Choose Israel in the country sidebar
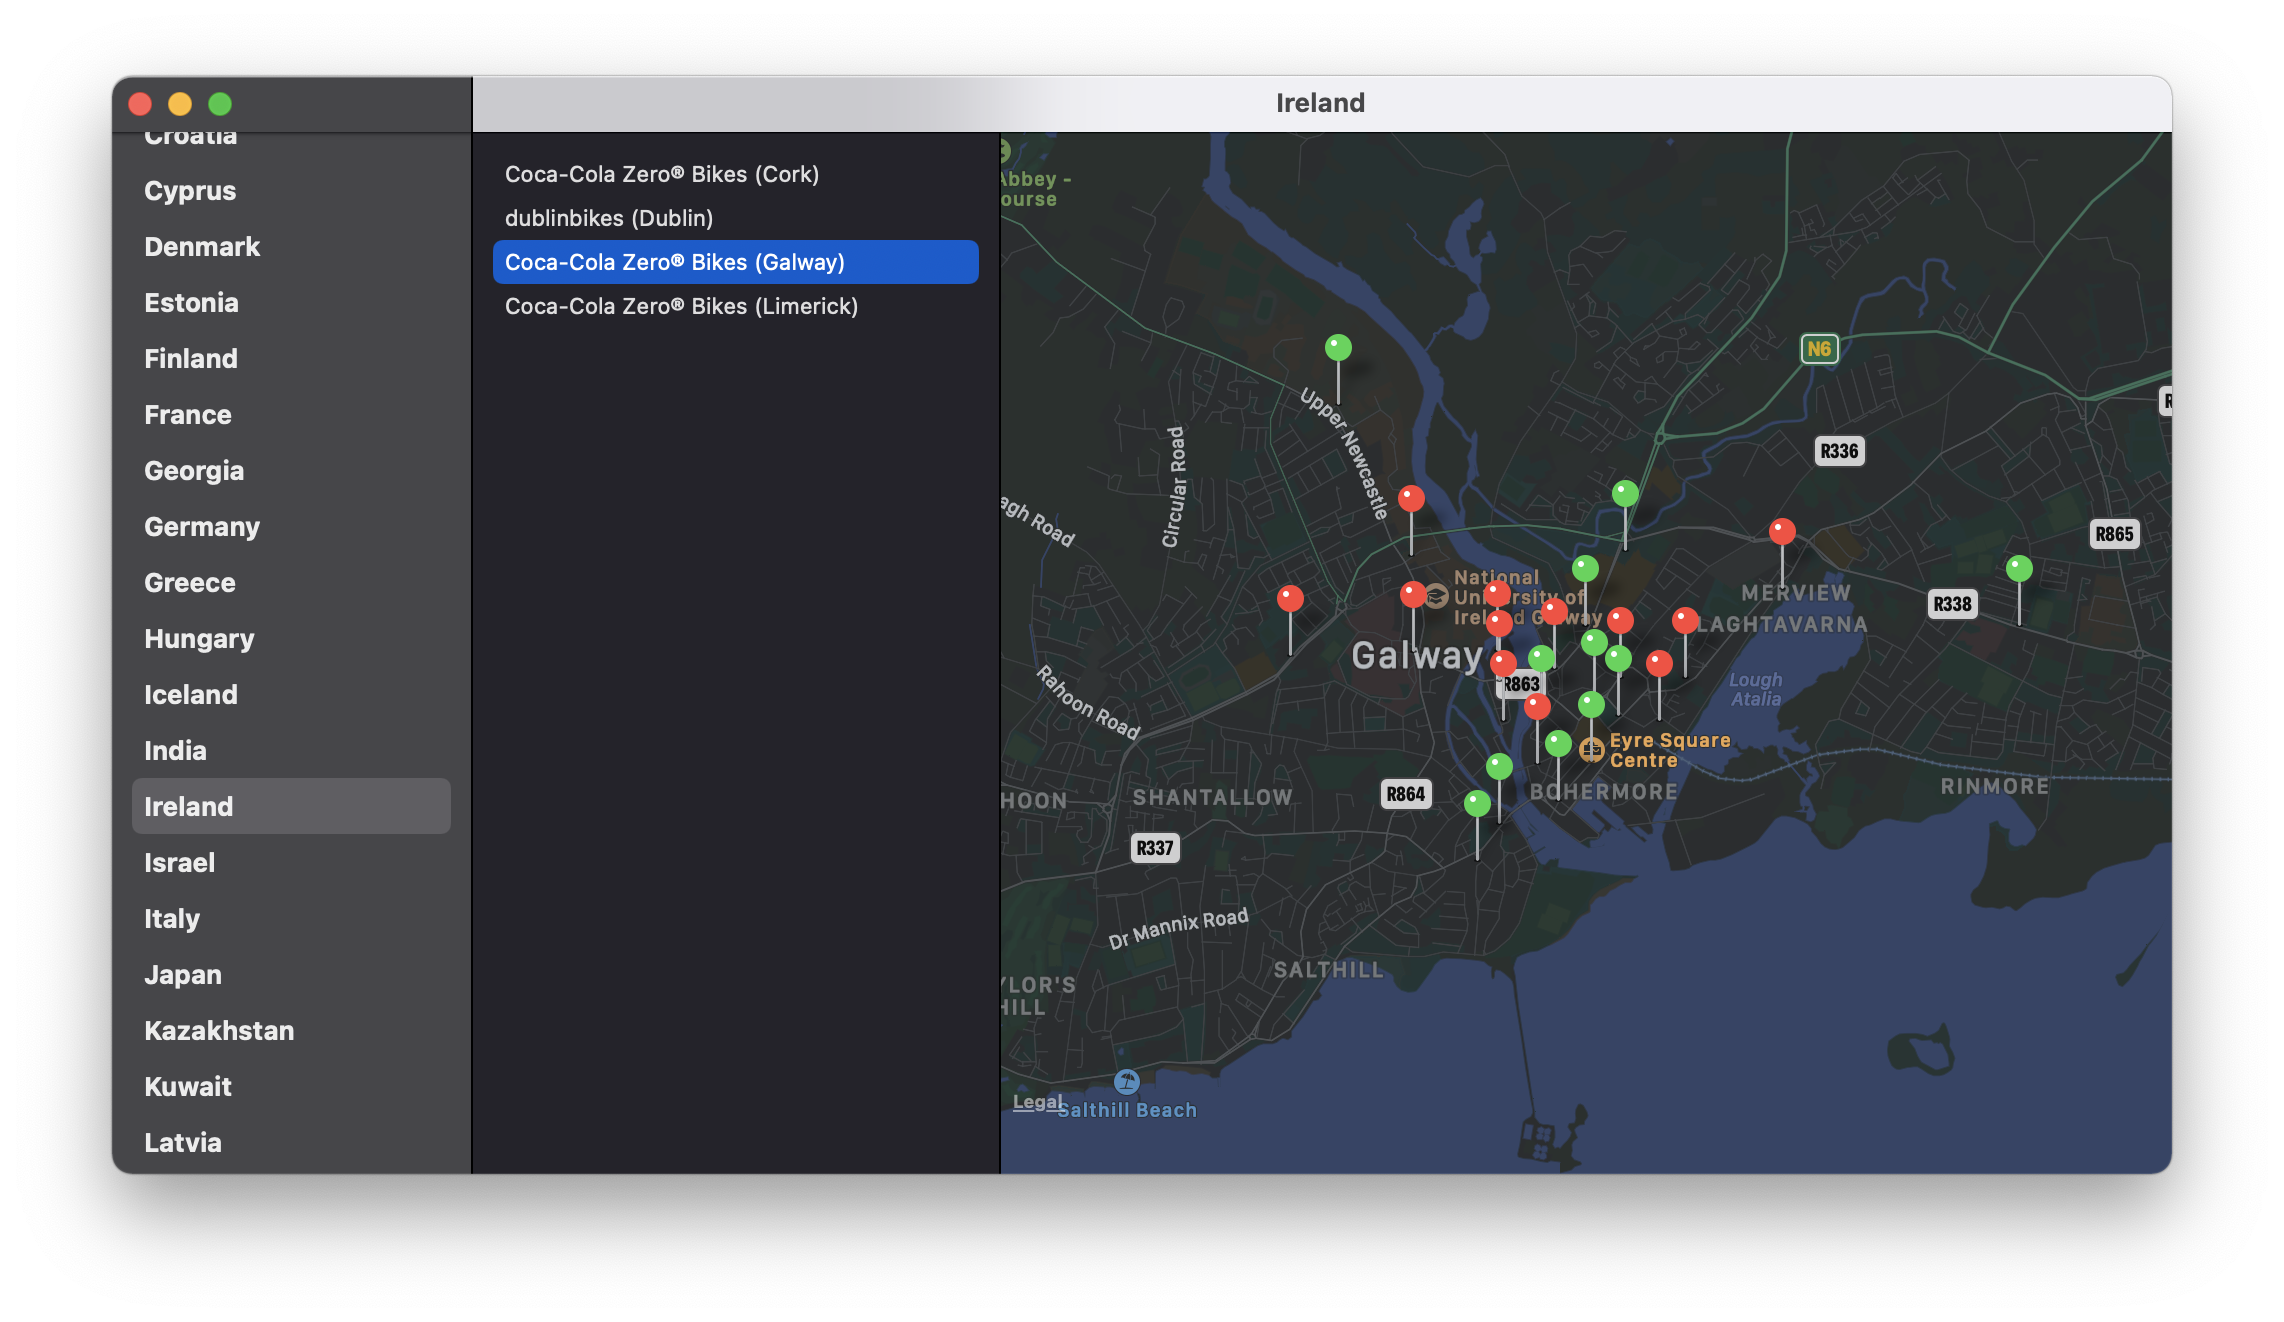 coord(291,862)
